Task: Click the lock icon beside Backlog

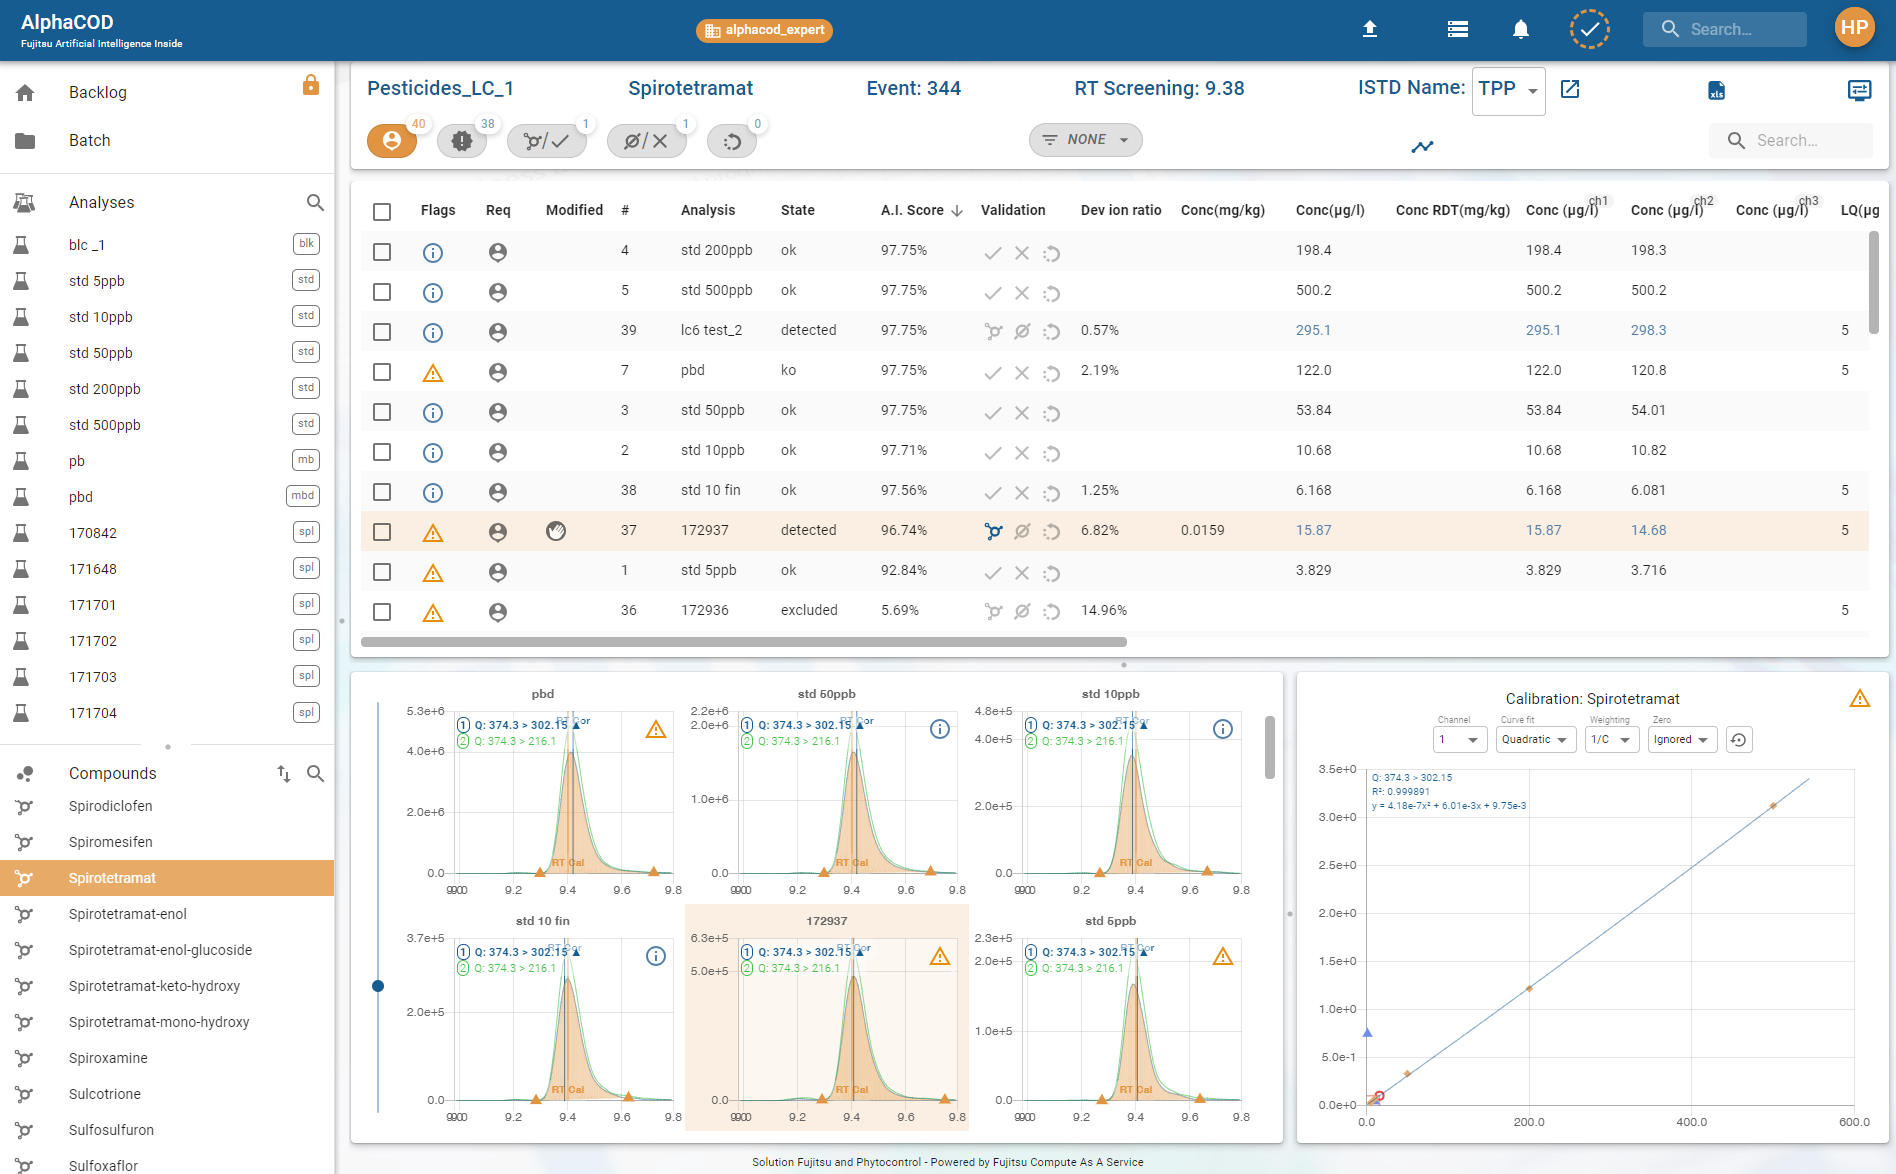Action: click(311, 85)
